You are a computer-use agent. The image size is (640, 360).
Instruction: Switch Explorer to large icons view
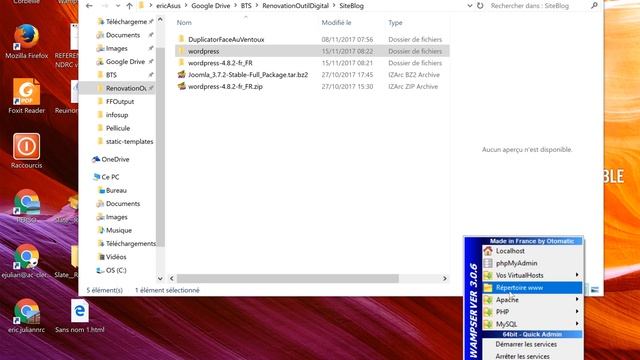(595, 290)
